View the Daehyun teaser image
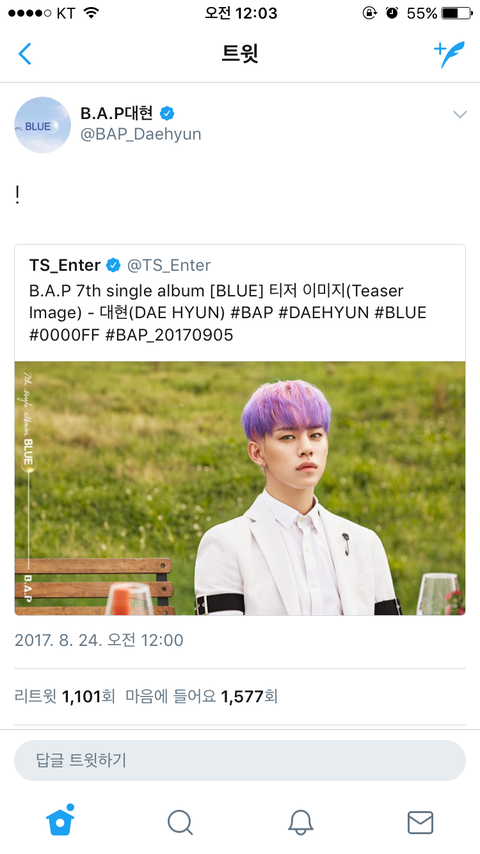Screen dimensions: 480x854 (240, 489)
